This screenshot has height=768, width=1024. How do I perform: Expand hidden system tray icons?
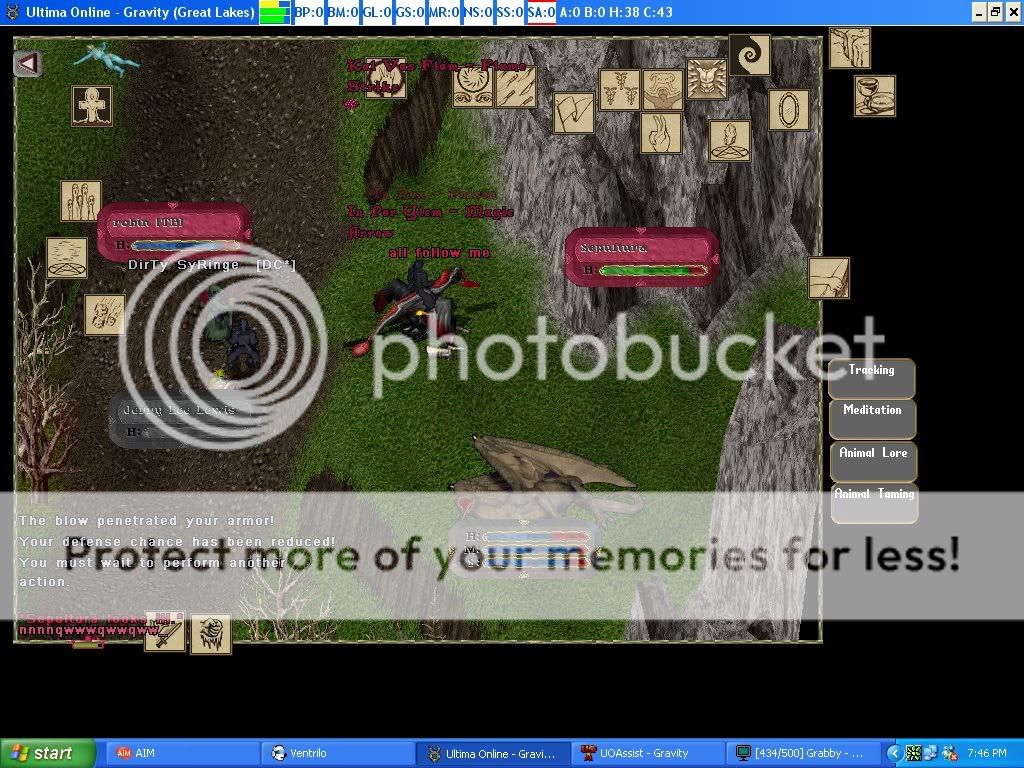(x=894, y=753)
